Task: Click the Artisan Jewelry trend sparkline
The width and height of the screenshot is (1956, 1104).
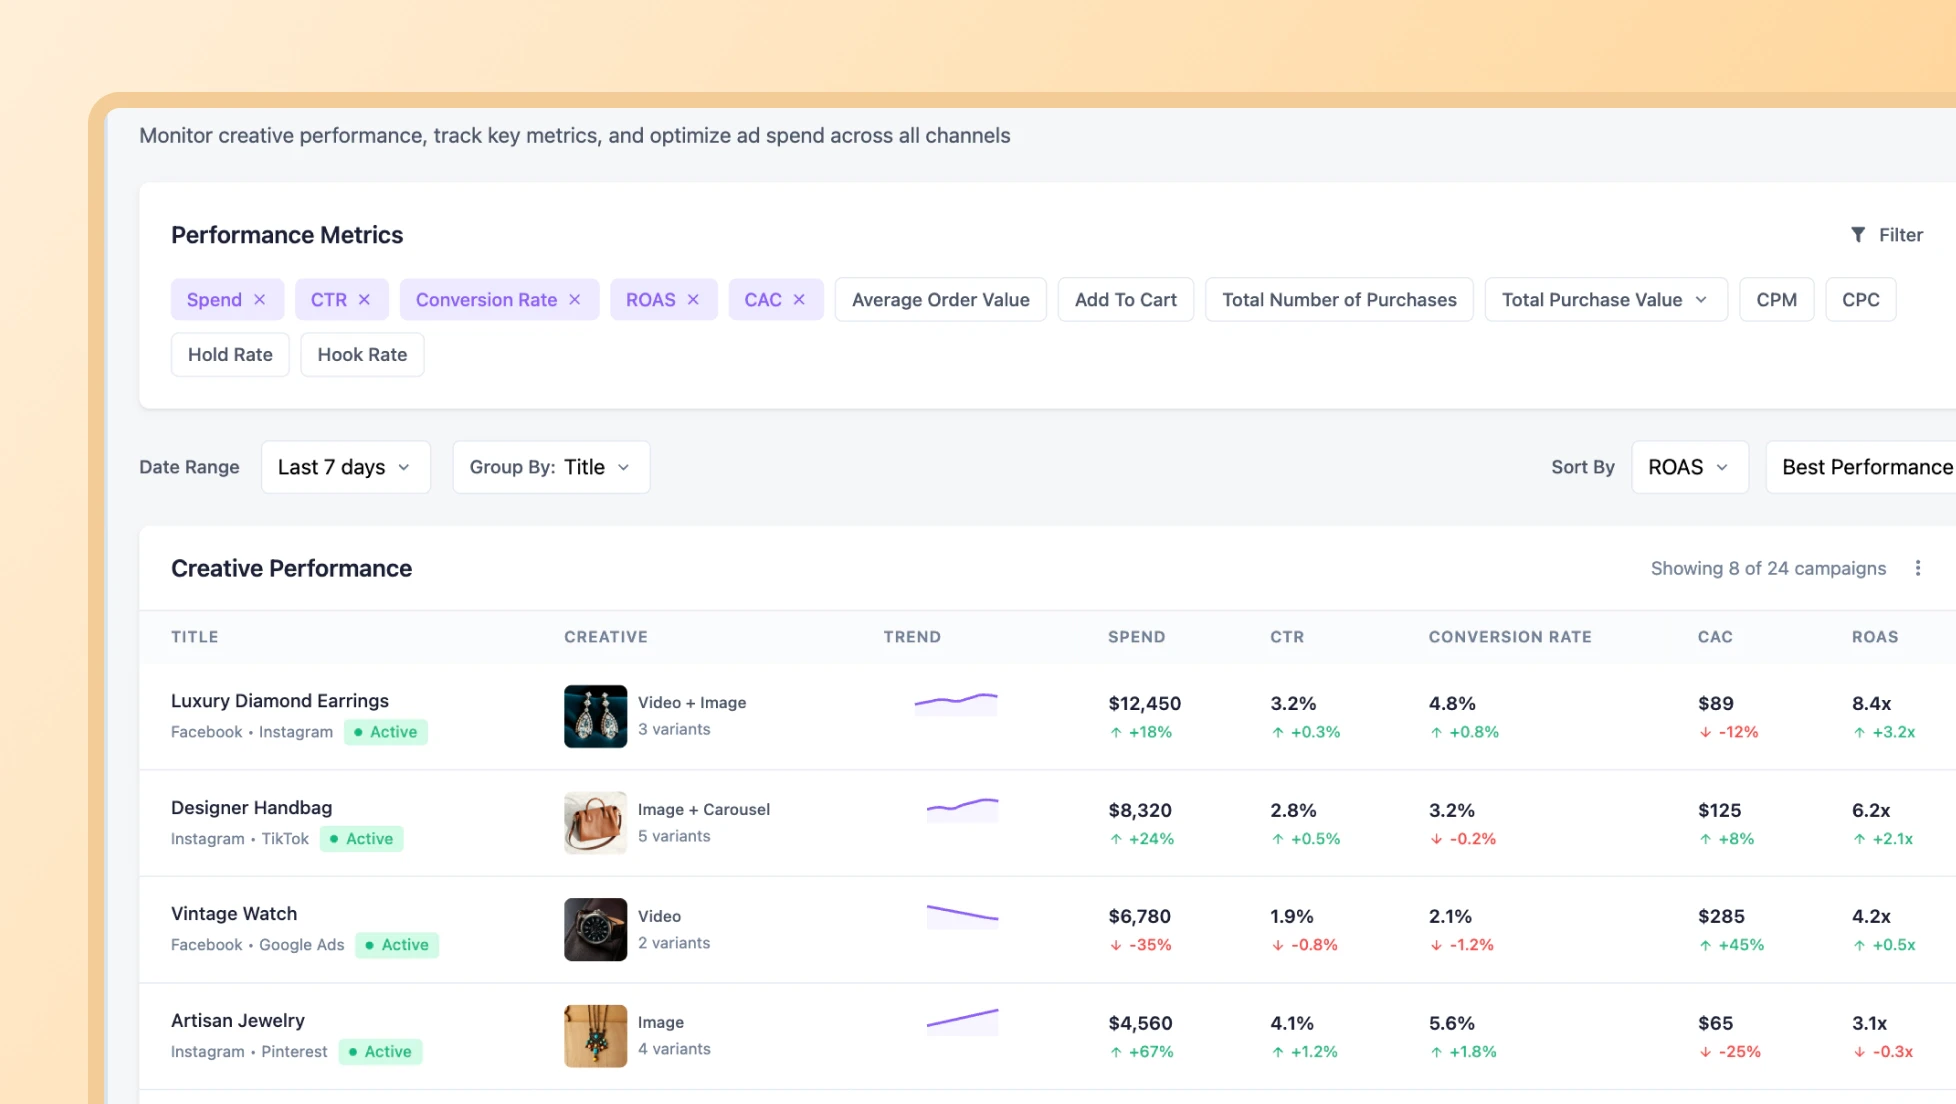Action: click(x=962, y=1022)
